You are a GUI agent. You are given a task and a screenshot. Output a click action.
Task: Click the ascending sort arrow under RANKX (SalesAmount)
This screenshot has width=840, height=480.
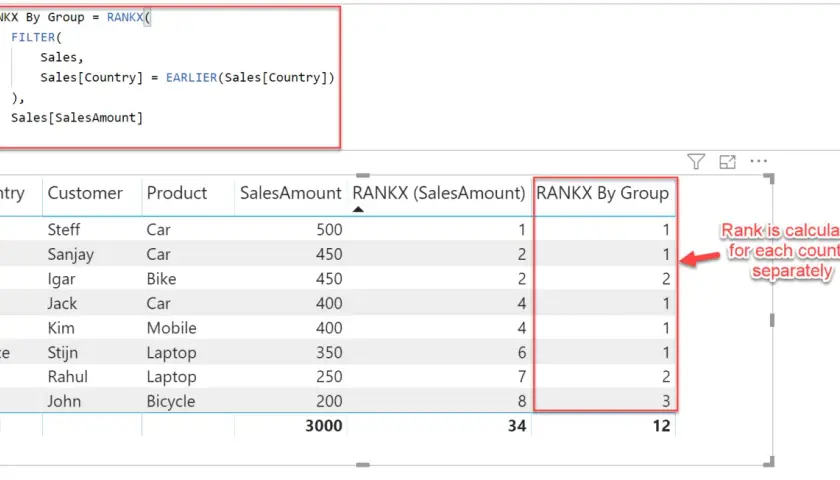tap(358, 209)
